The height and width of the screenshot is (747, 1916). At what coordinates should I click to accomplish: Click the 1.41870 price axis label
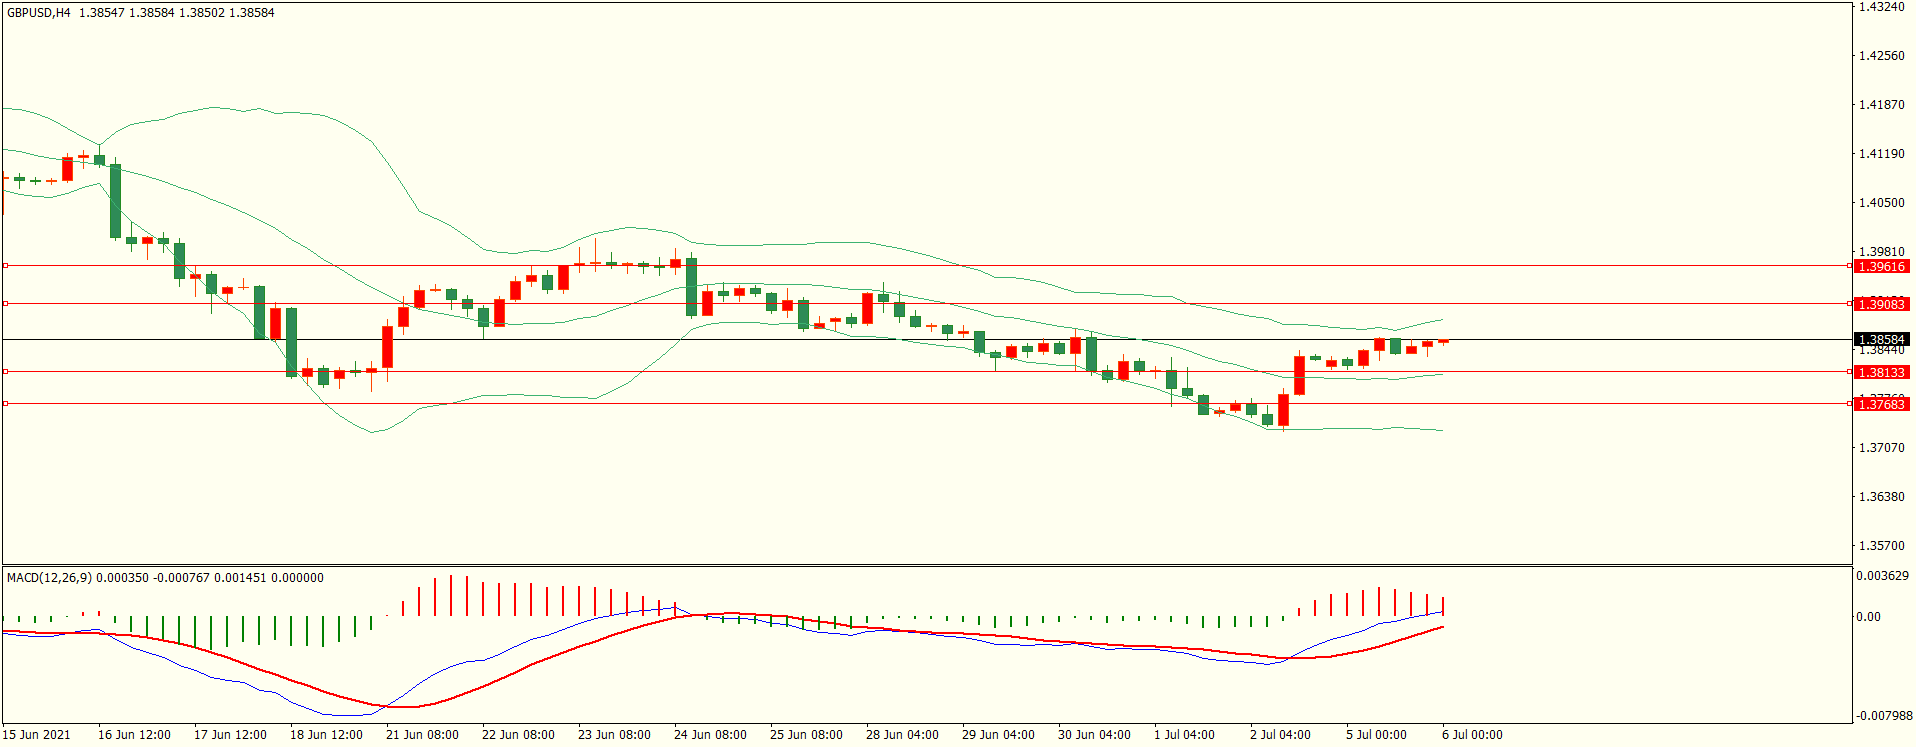pos(1881,105)
